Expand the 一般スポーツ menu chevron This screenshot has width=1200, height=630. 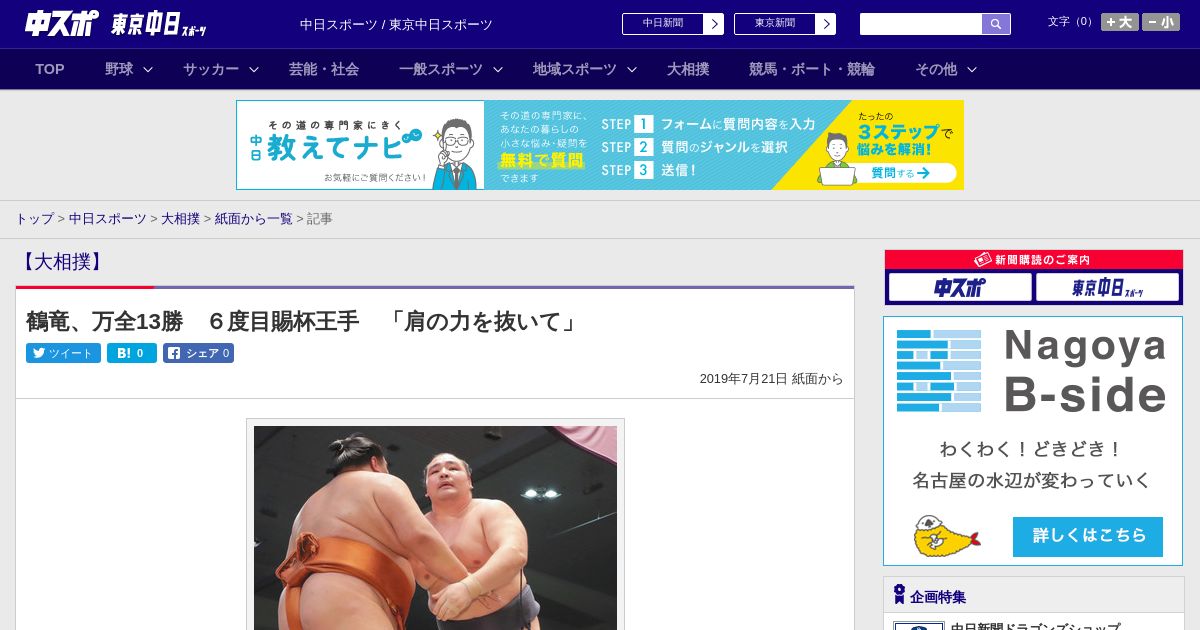coord(498,69)
